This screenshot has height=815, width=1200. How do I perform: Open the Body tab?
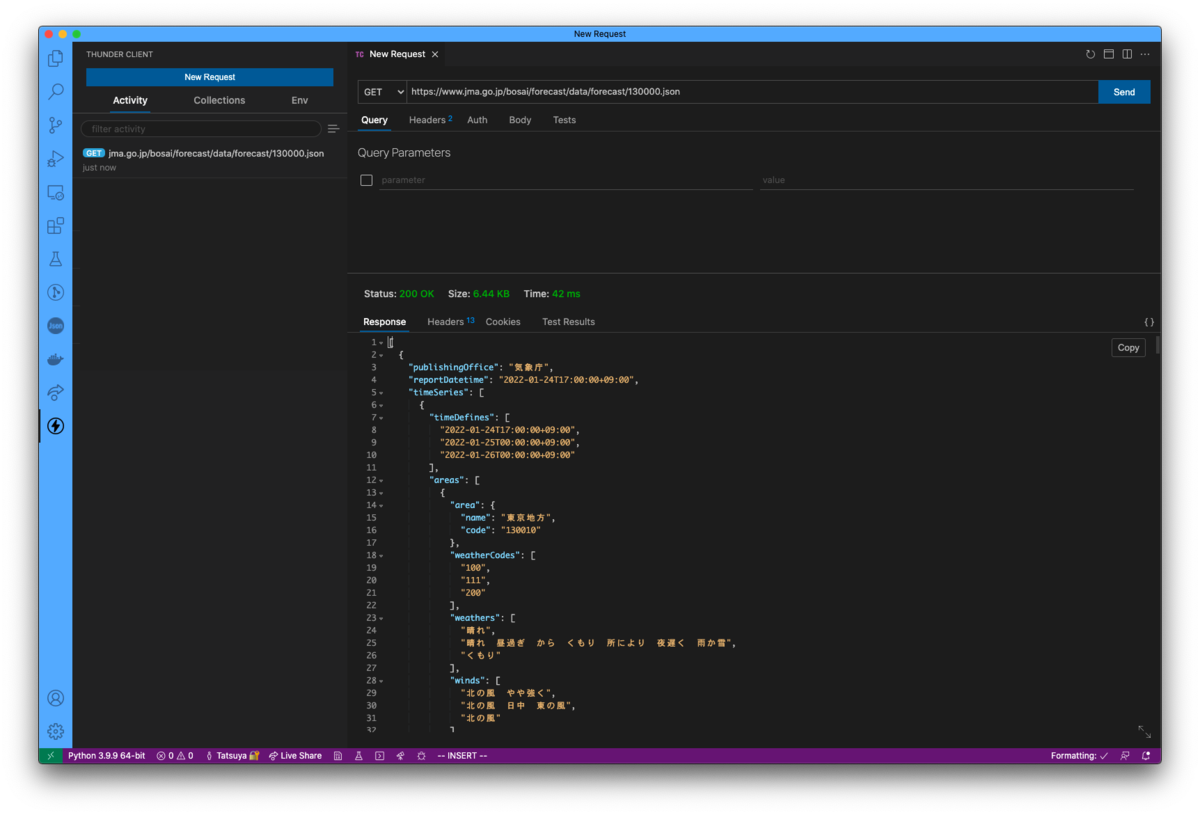coord(520,120)
